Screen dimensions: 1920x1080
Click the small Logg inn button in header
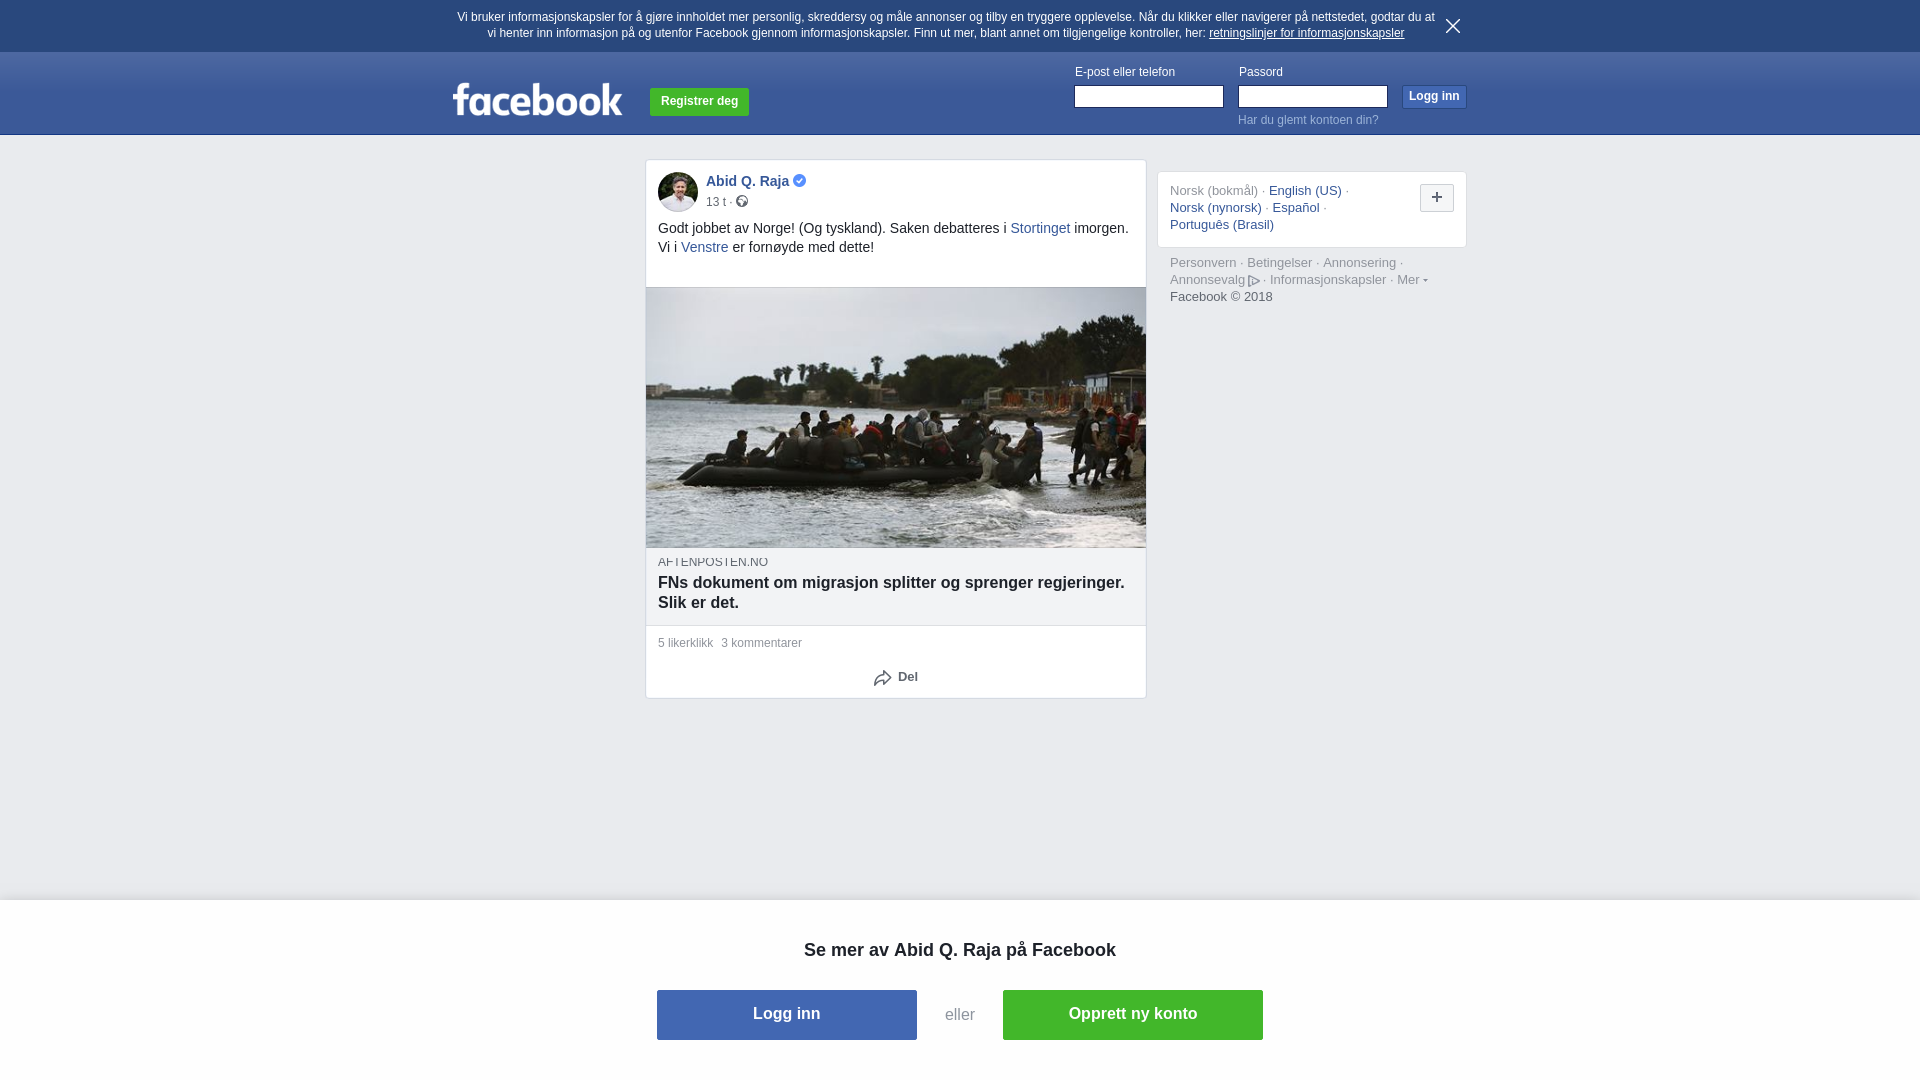click(x=1434, y=96)
